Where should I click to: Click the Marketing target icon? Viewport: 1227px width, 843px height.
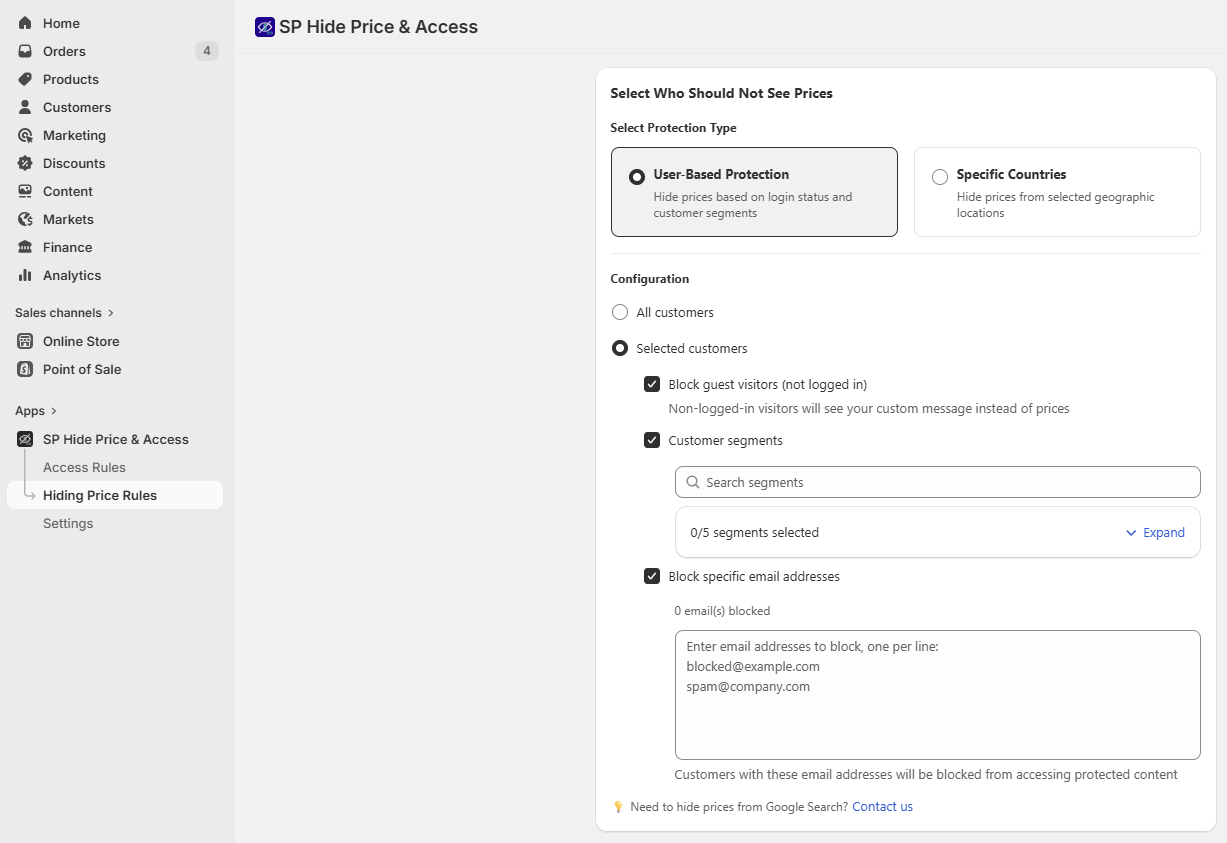(25, 135)
